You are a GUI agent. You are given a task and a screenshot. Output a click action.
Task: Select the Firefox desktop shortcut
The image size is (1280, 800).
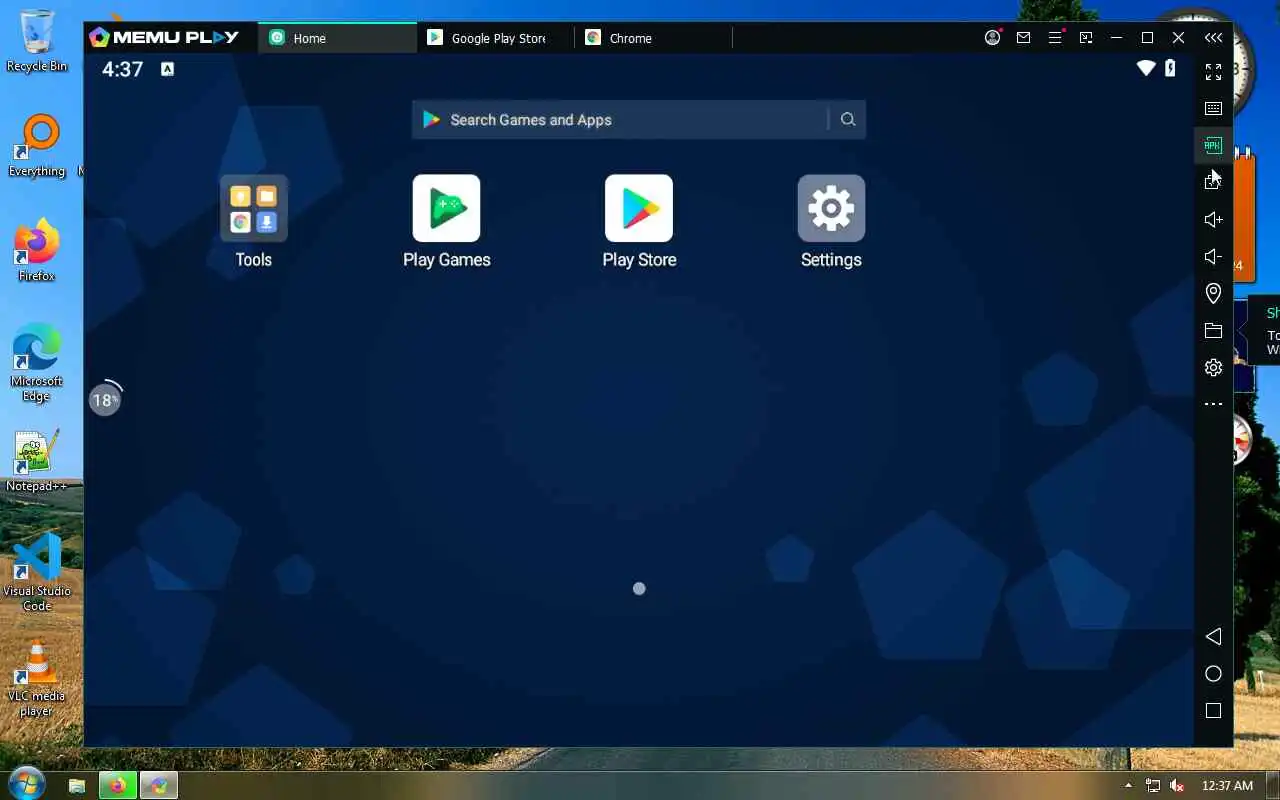coord(37,250)
